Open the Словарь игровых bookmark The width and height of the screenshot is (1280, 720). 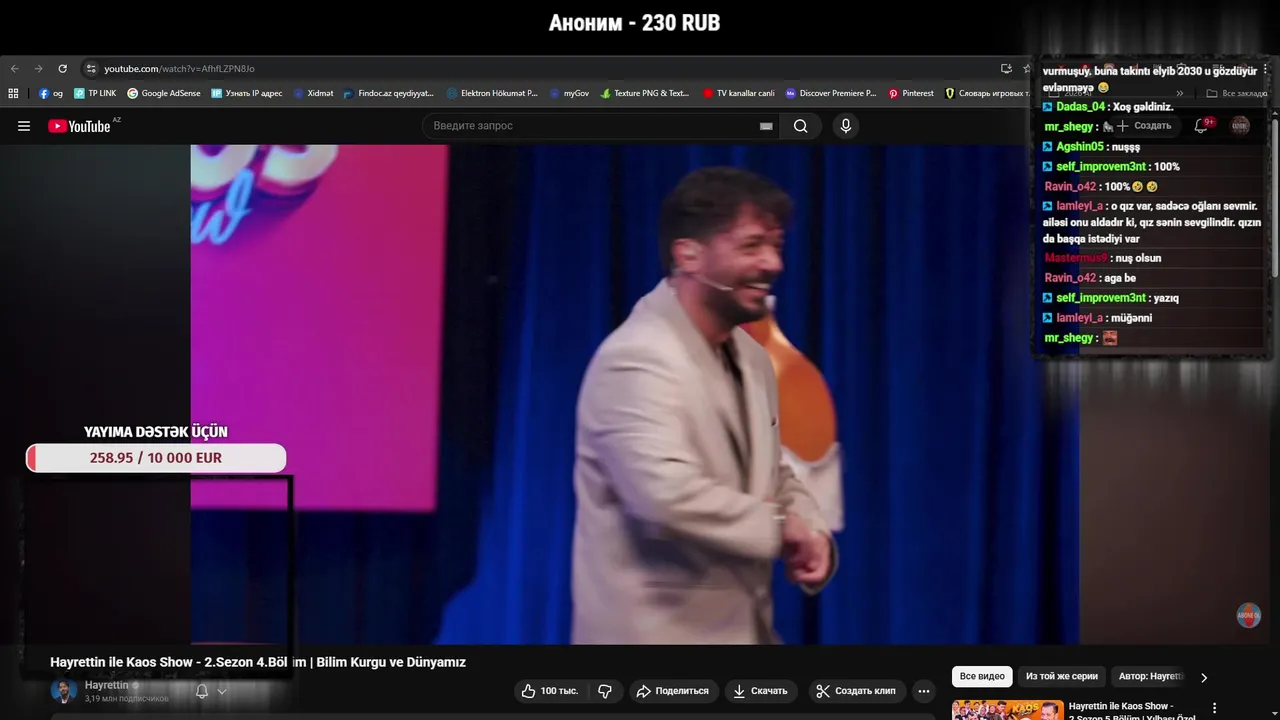[986, 93]
